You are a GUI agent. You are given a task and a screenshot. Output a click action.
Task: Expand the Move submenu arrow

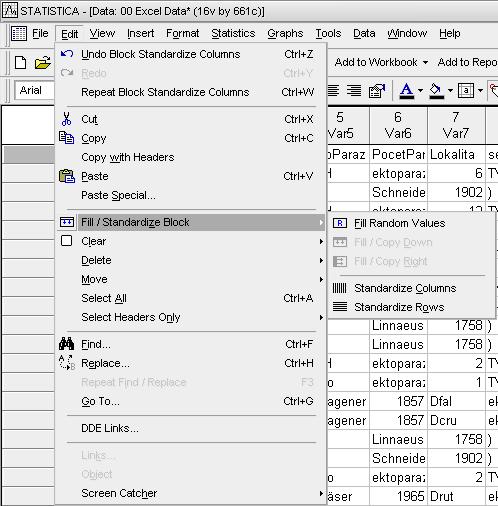click(321, 279)
